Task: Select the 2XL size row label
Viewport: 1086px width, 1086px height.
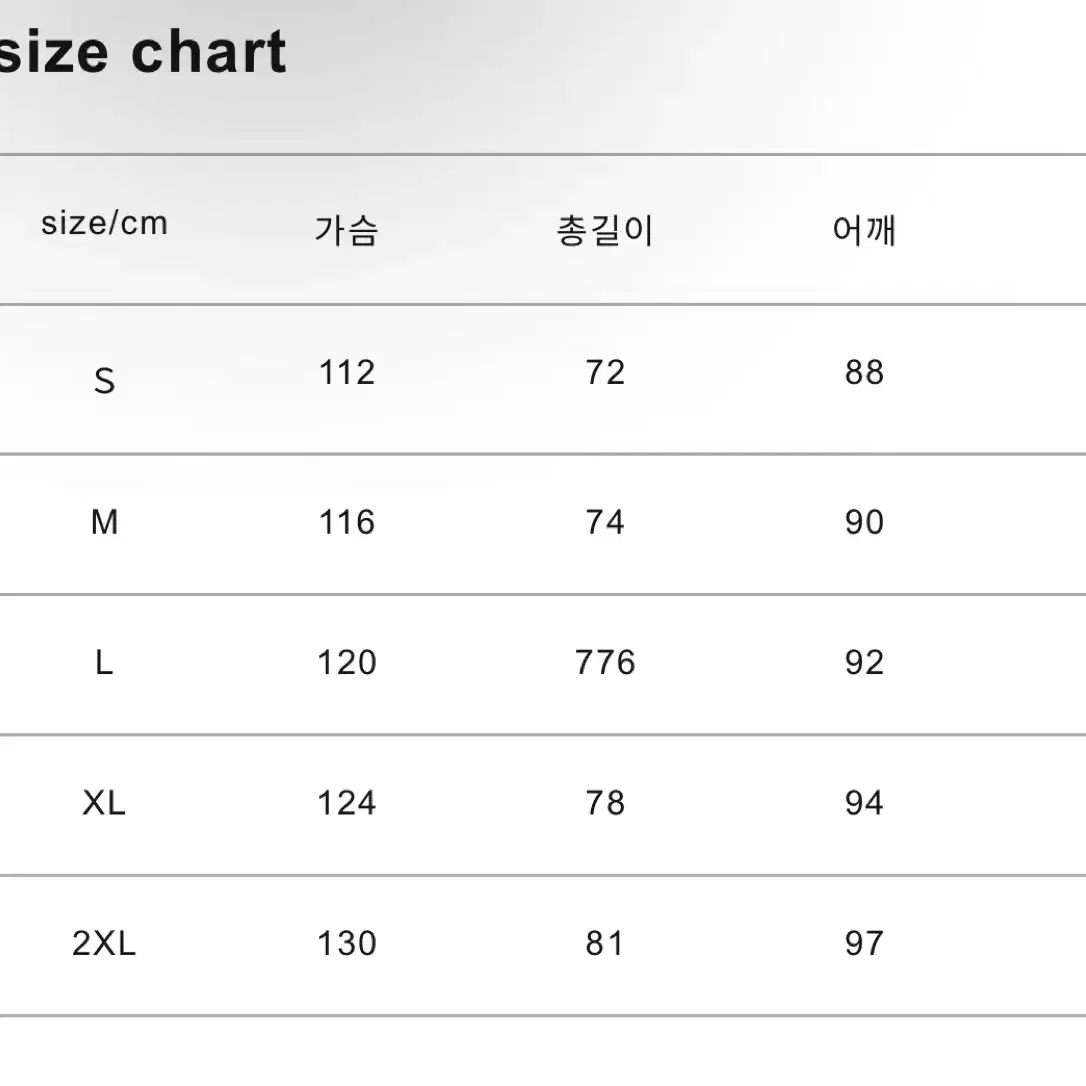Action: coord(105,943)
